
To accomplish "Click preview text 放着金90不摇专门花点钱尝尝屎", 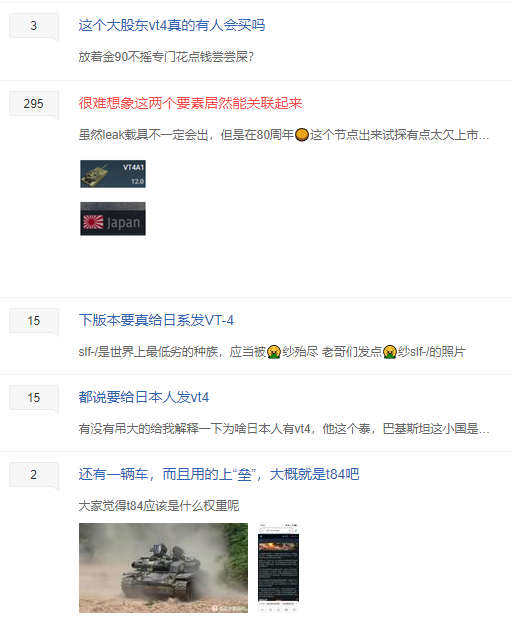I will pyautogui.click(x=166, y=57).
